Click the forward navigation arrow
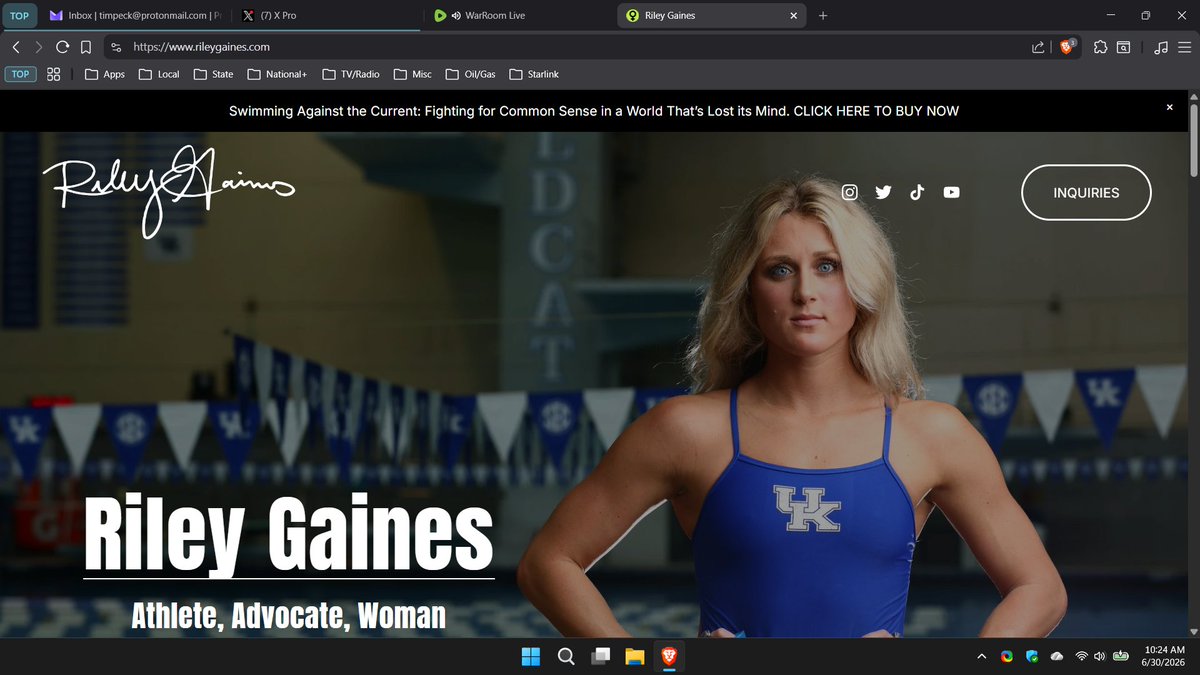The height and width of the screenshot is (675, 1200). pos(38,47)
